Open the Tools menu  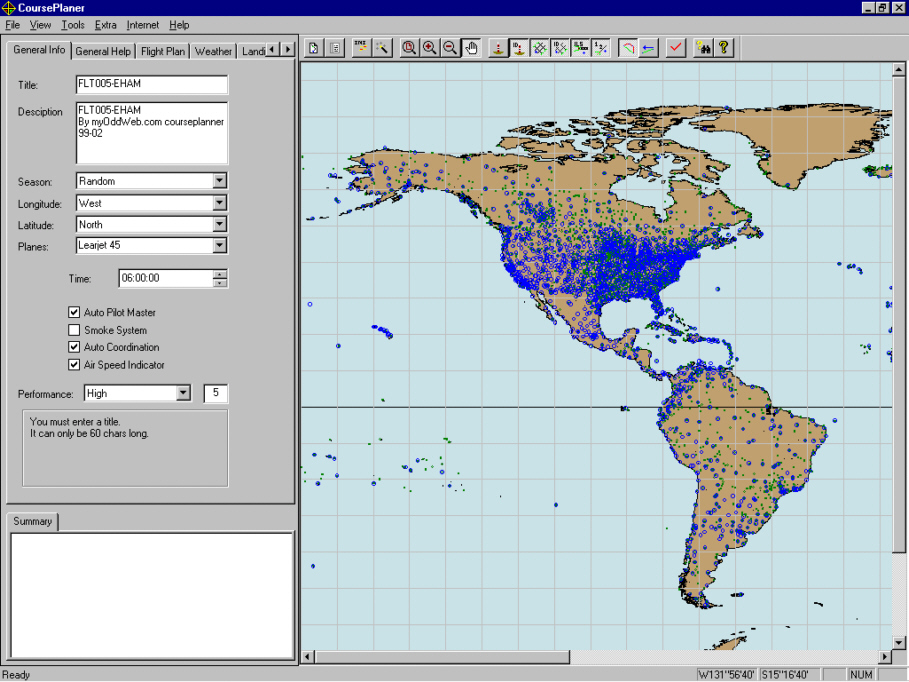[73, 25]
